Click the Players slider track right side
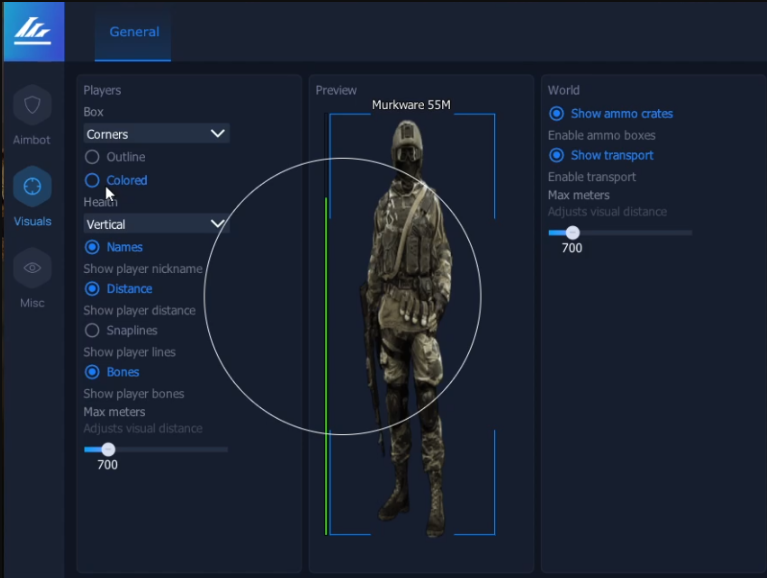This screenshot has width=767, height=578. pos(172,449)
